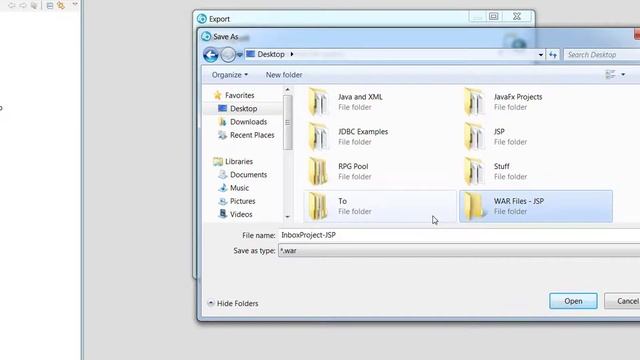Image resolution: width=640 pixels, height=360 pixels.
Task: Click the navigation pane scroll down arrow
Action: click(287, 217)
